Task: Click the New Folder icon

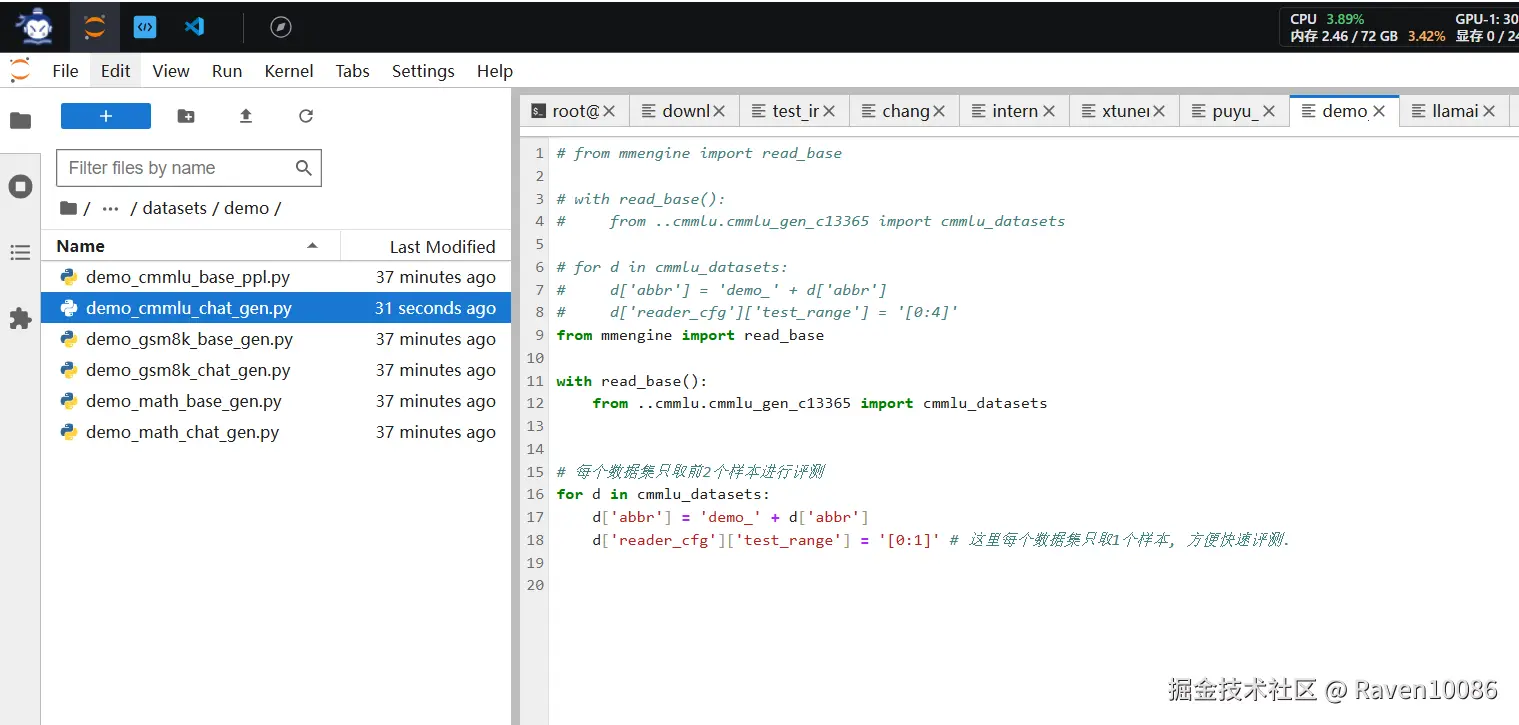Action: point(186,116)
